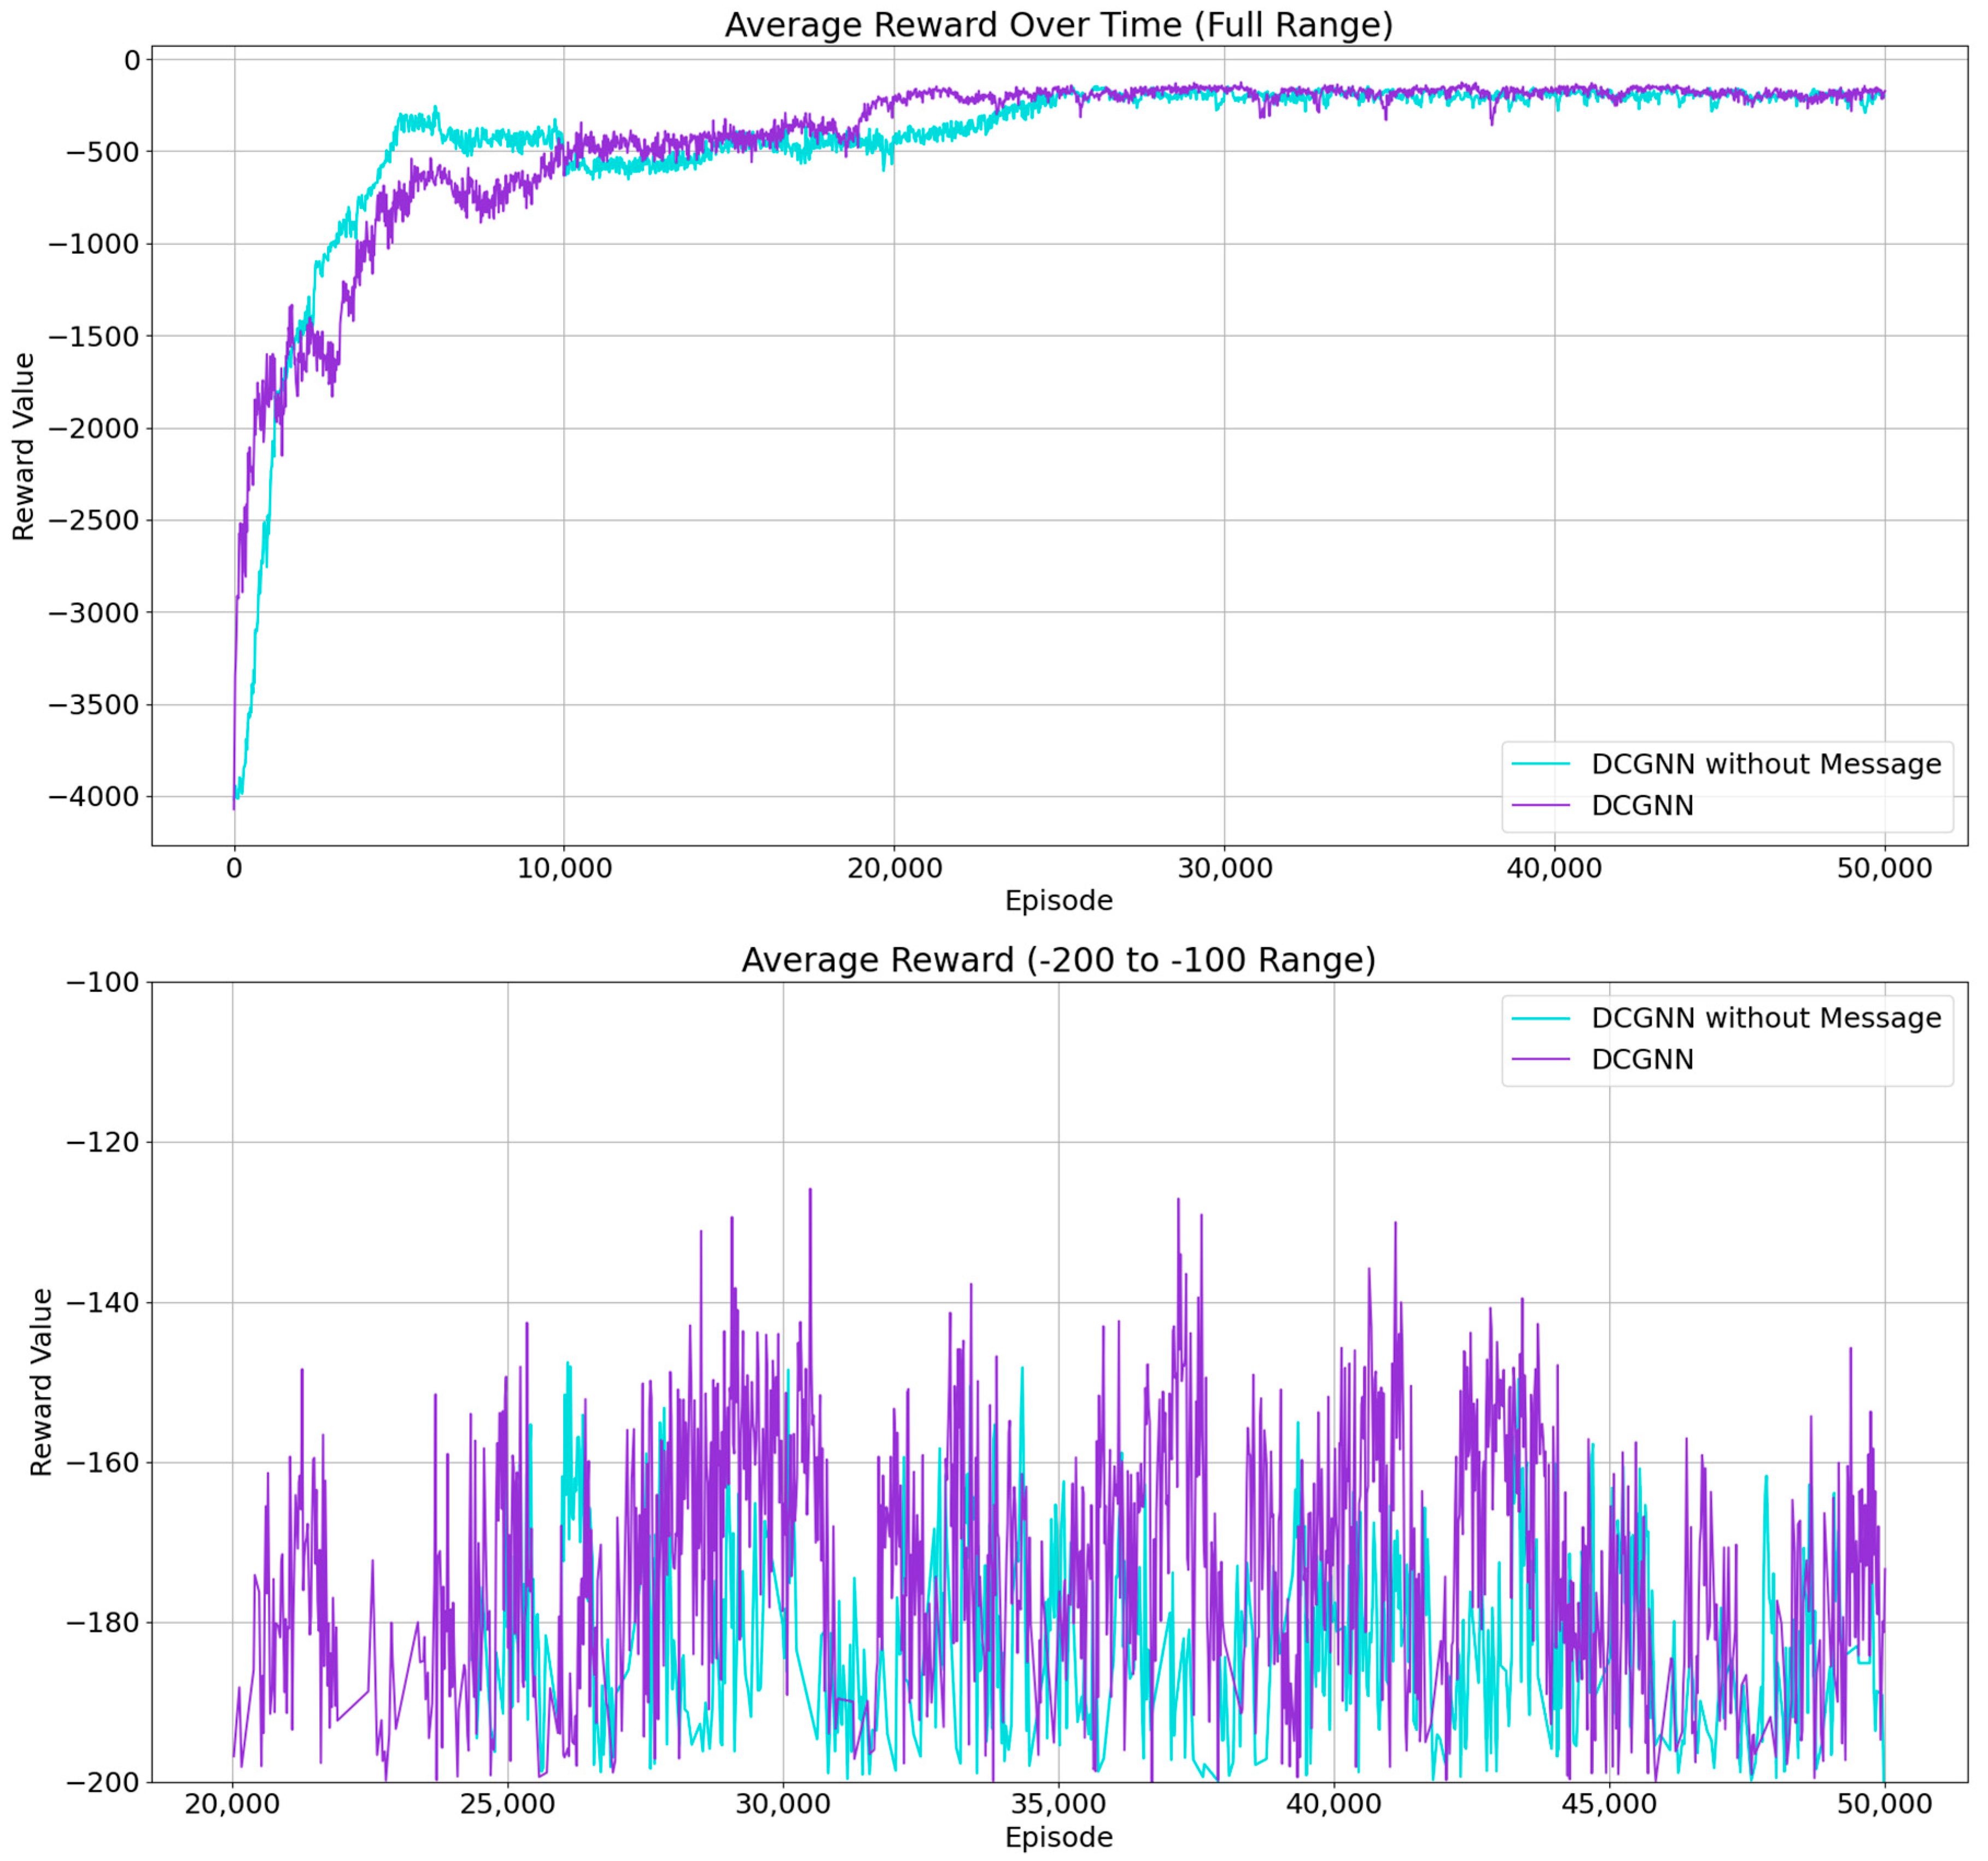This screenshot has height=1861, width=1988.
Task: Click the 25,000 x-axis tick label
Action: click(x=507, y=1804)
